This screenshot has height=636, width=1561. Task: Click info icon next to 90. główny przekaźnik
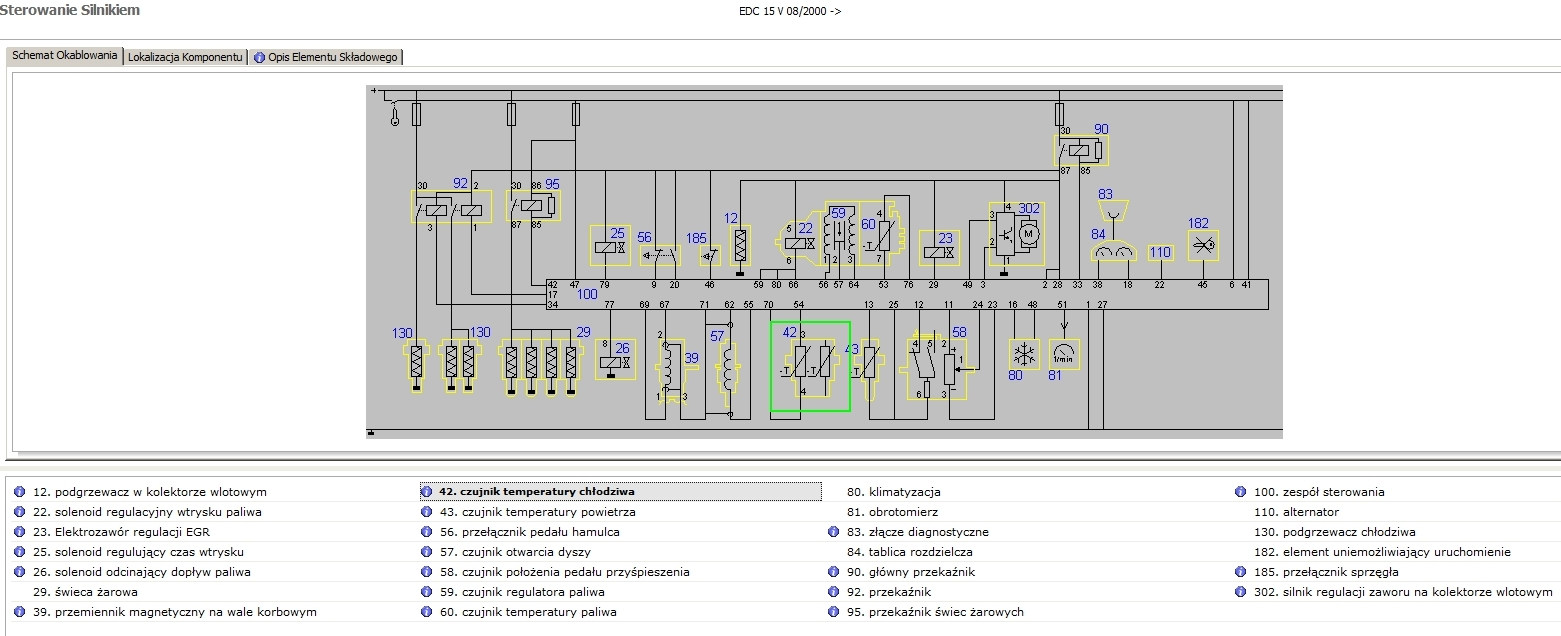coord(833,571)
